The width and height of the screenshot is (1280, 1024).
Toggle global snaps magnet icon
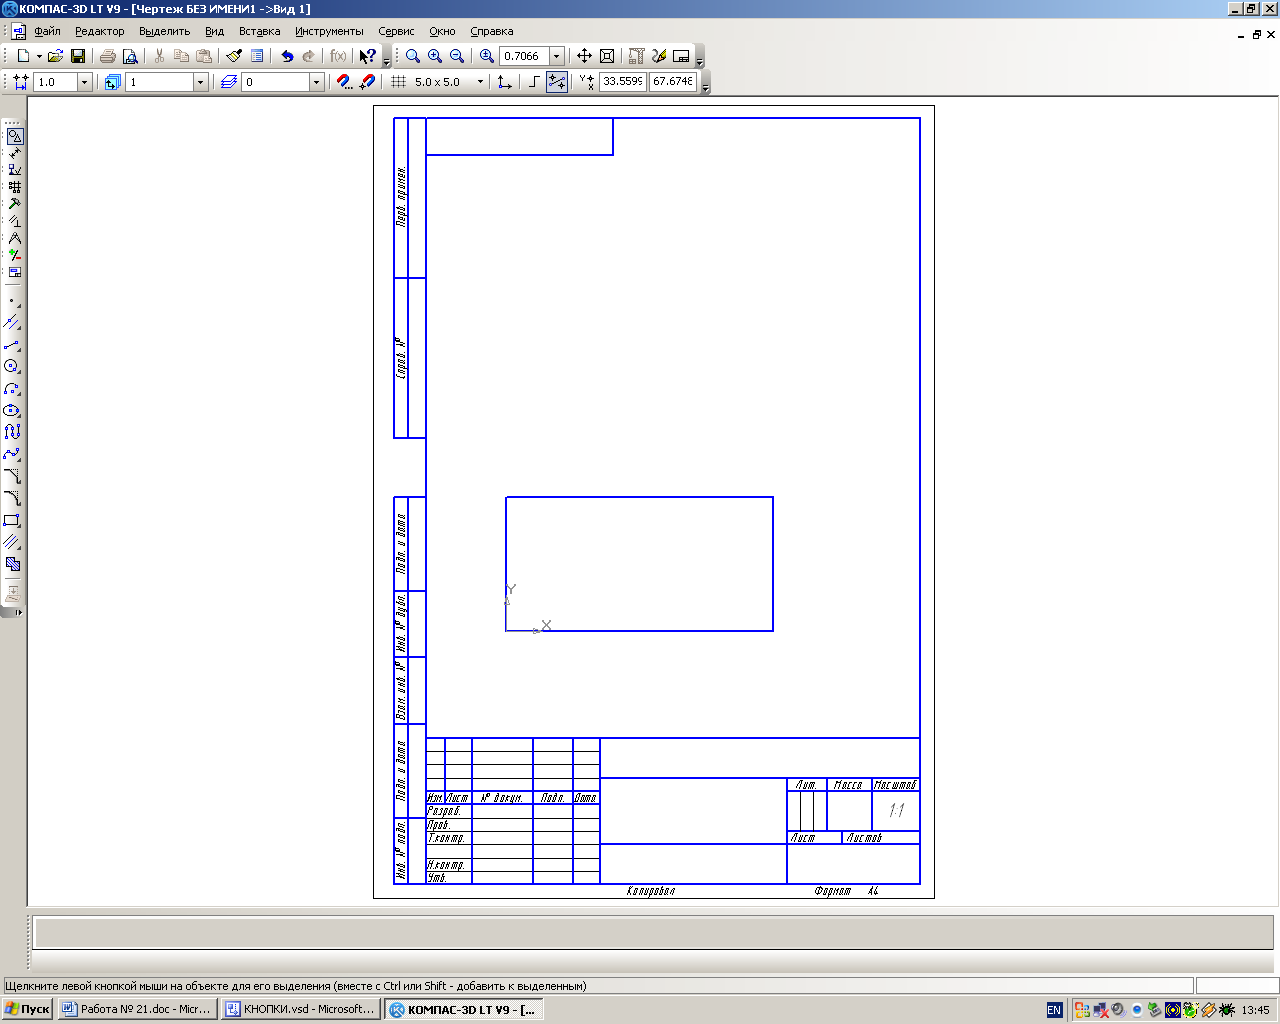(x=344, y=82)
